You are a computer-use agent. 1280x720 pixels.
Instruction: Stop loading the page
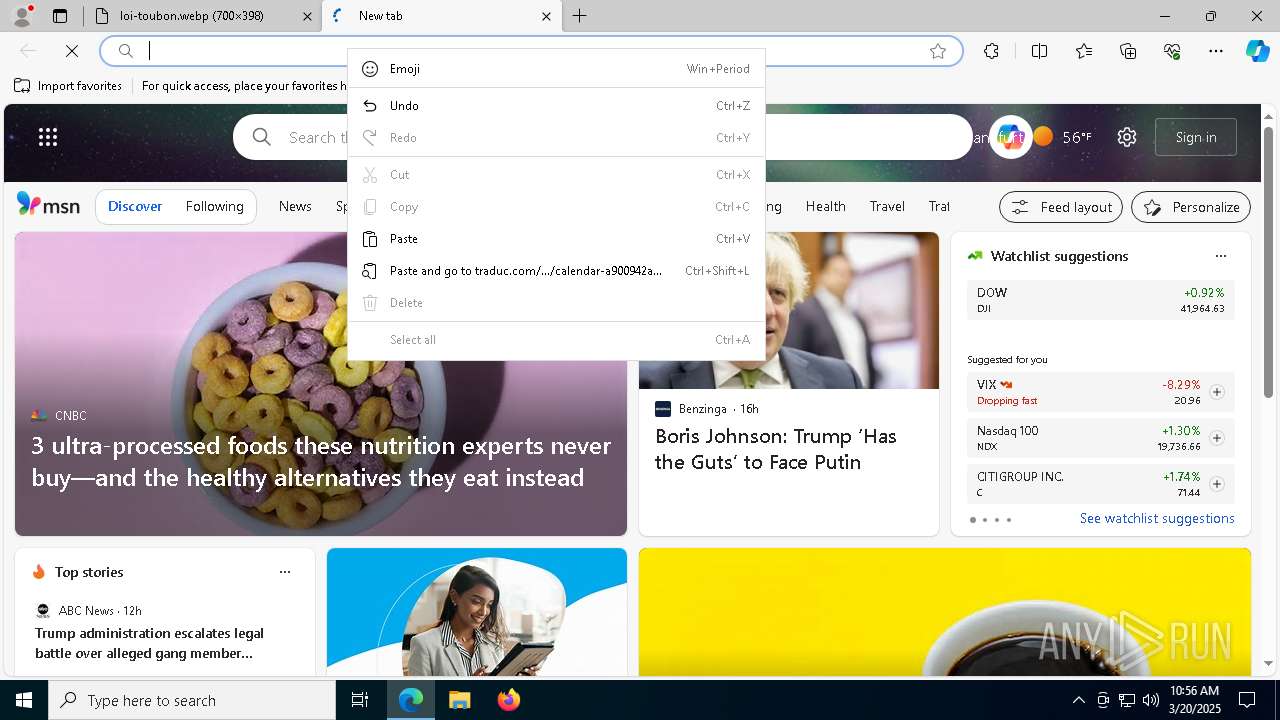pyautogui.click(x=72, y=51)
